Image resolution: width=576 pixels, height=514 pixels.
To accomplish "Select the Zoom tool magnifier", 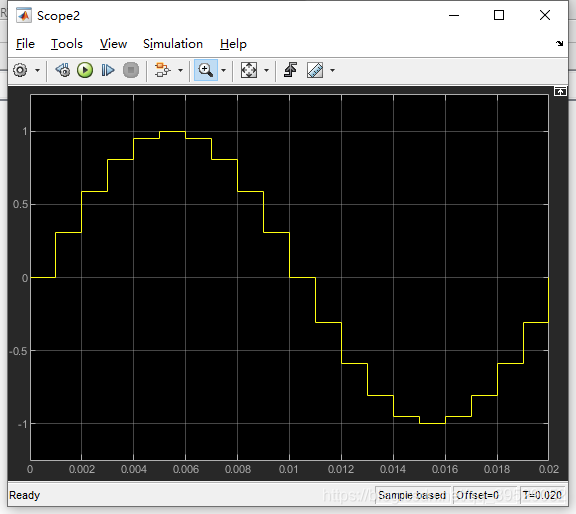I will (x=206, y=70).
